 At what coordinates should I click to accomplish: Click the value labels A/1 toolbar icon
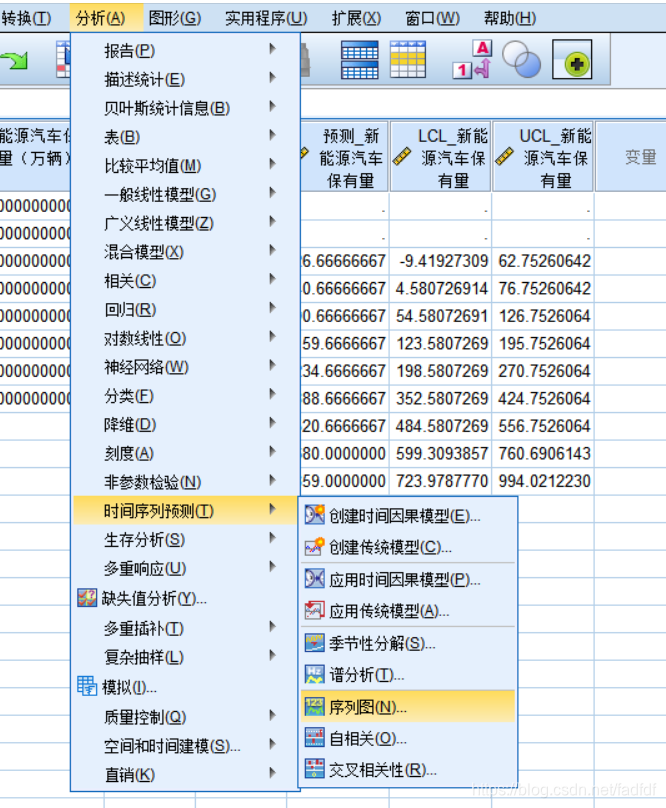coord(473,60)
